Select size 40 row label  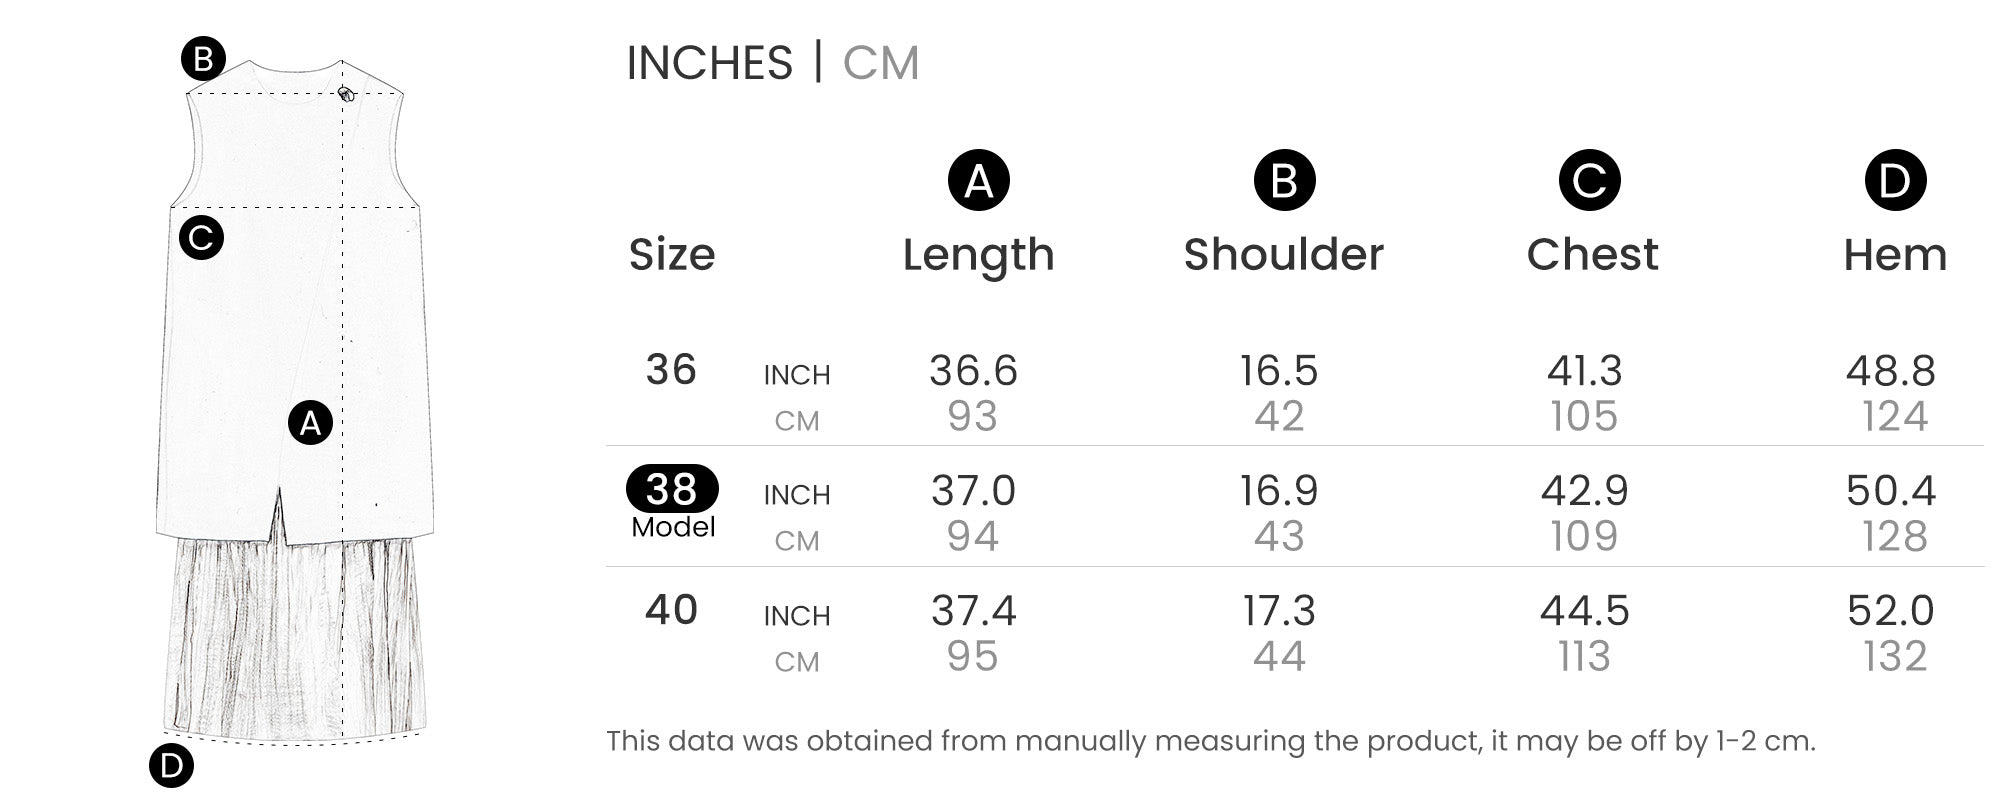tap(671, 610)
